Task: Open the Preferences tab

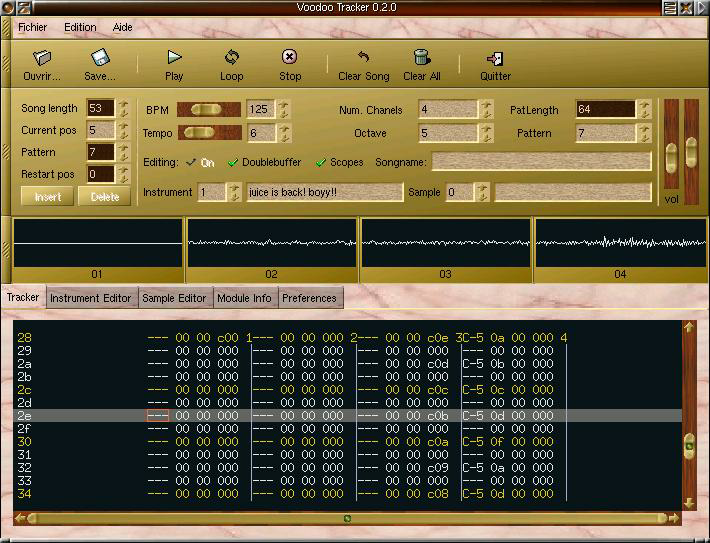Action: [310, 298]
